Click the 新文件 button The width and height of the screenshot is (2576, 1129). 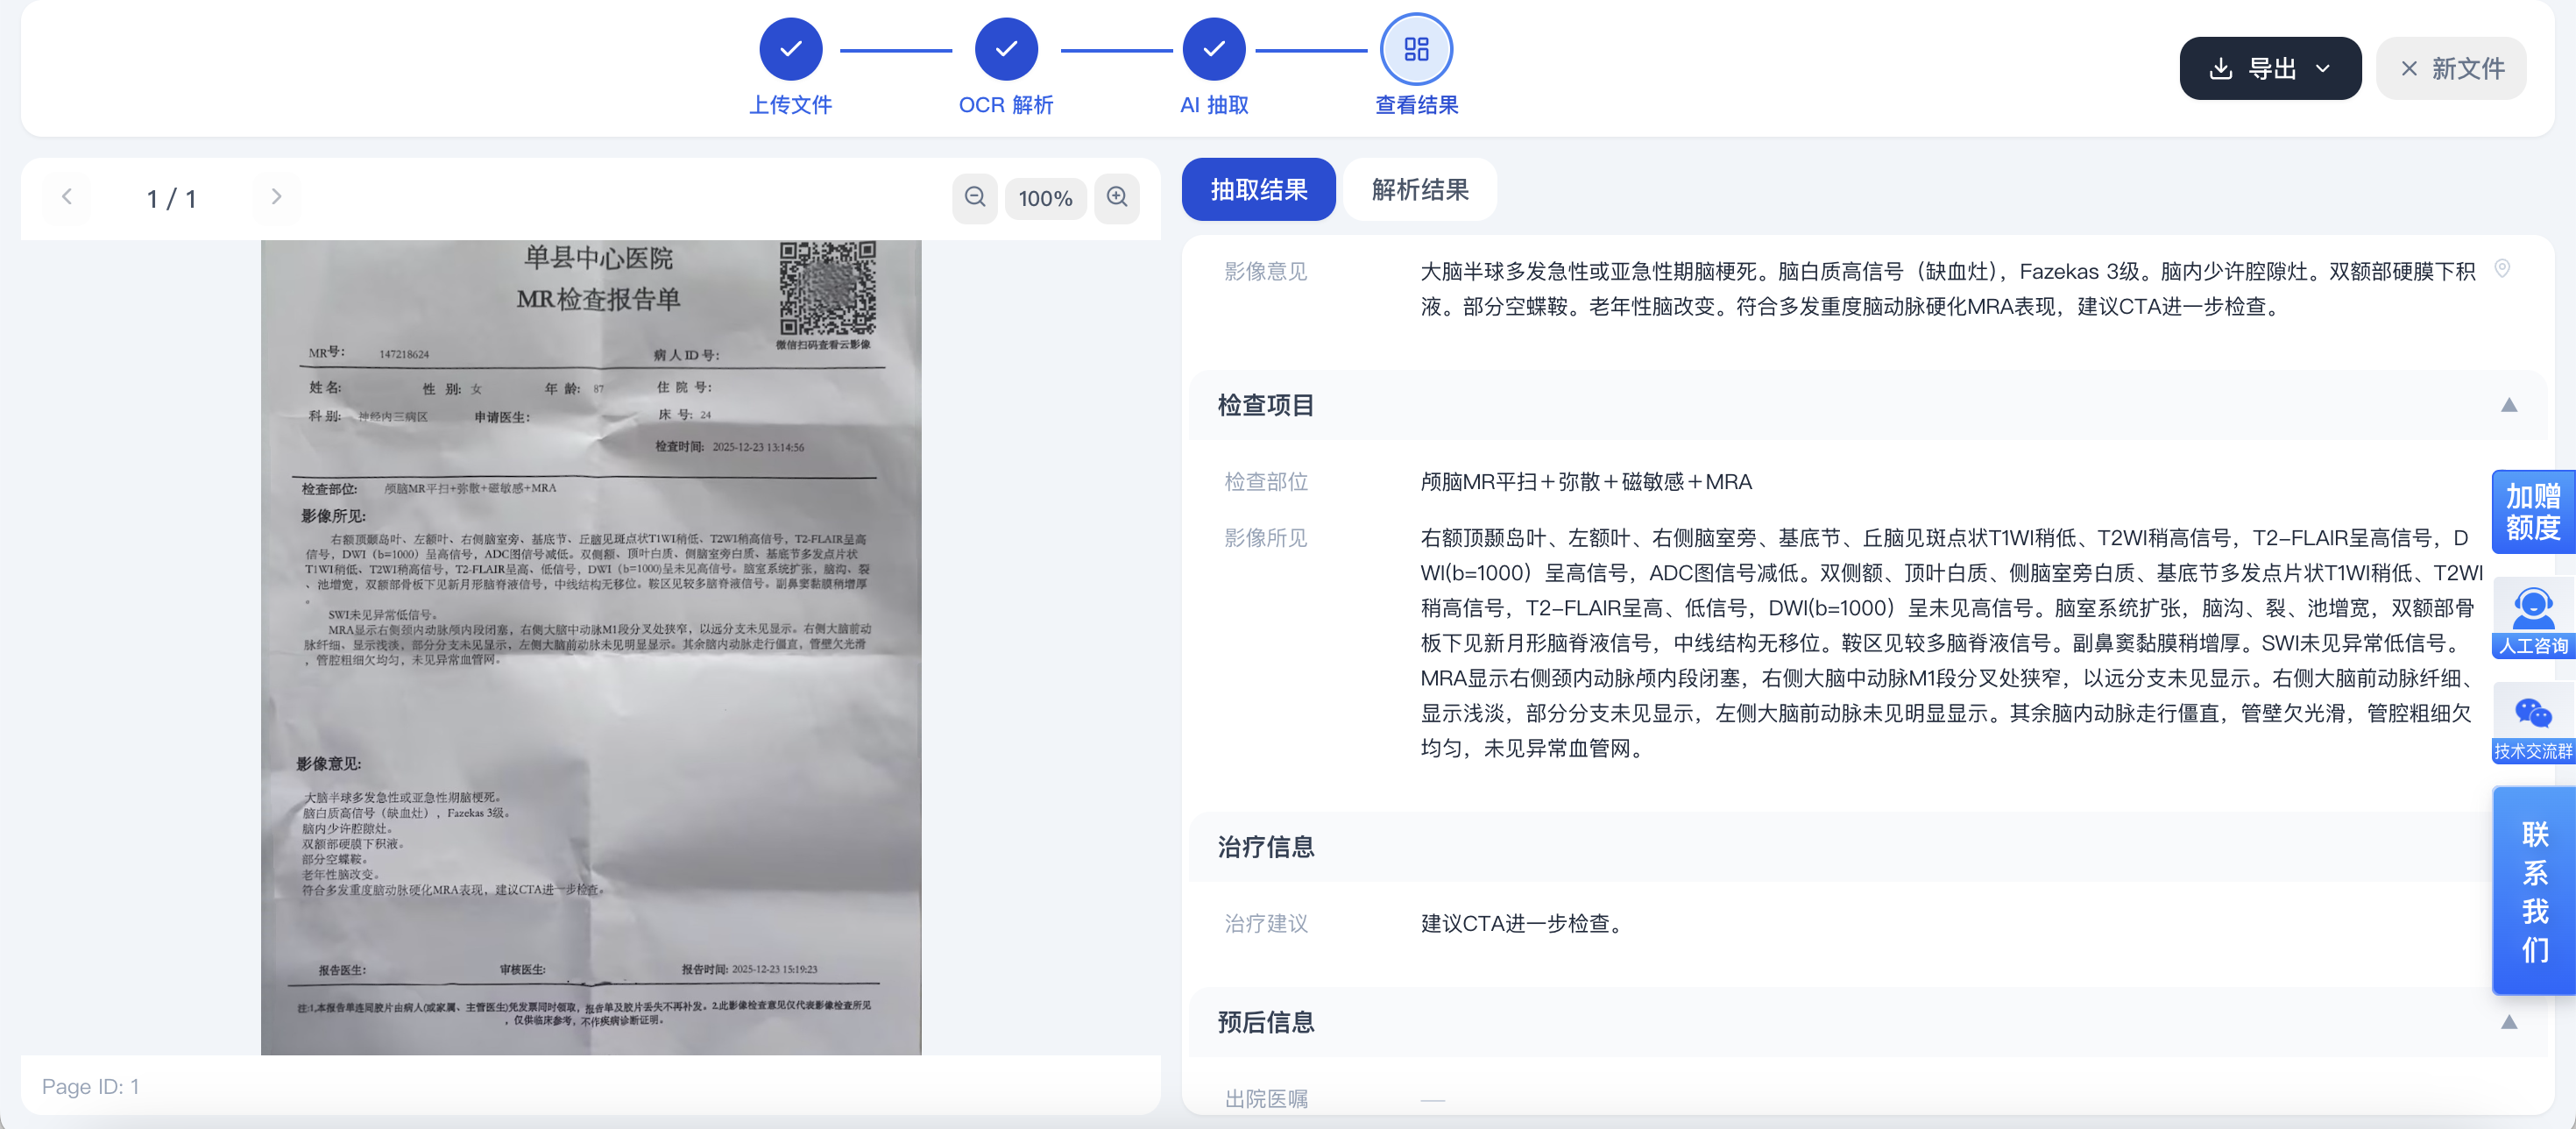click(x=2451, y=69)
